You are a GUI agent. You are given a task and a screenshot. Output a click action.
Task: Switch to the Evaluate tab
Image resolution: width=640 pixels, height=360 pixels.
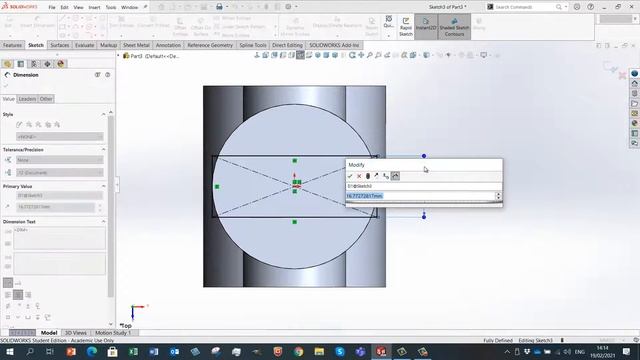point(84,45)
